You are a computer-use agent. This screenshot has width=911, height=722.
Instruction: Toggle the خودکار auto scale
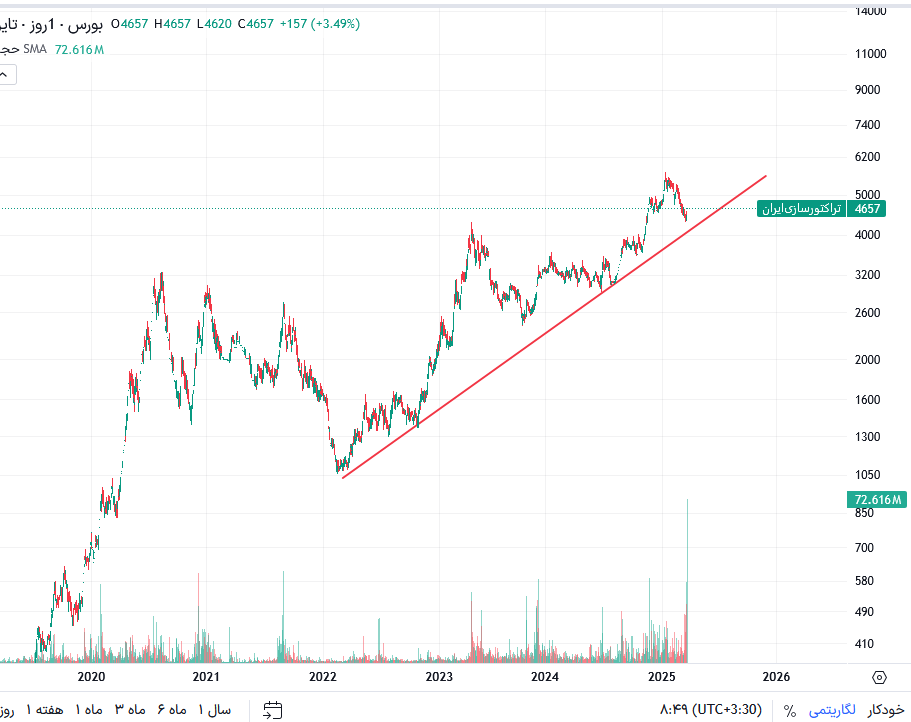tap(886, 710)
